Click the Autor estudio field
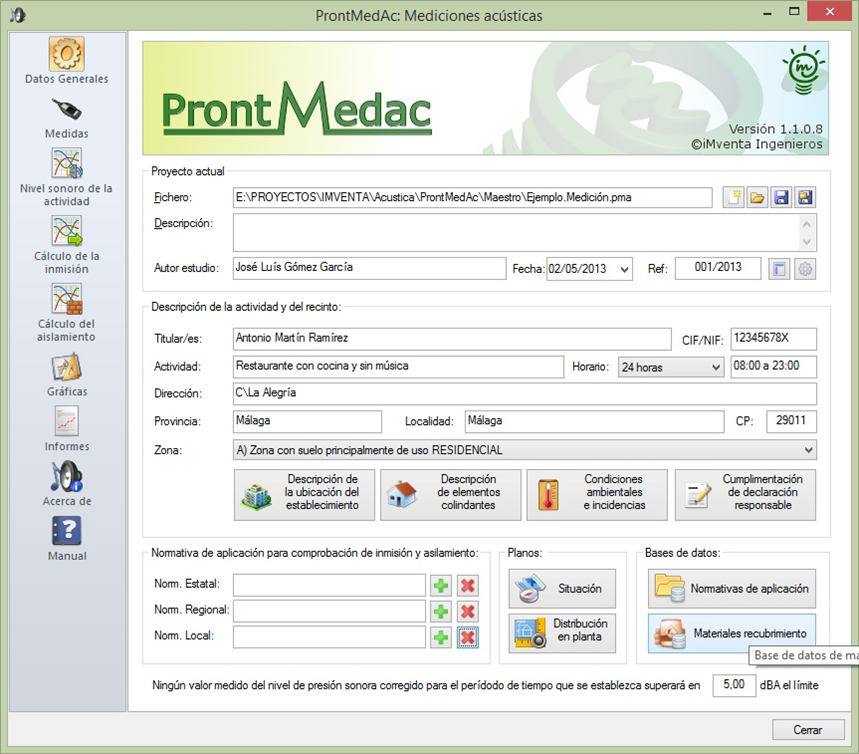The width and height of the screenshot is (859, 754). (x=369, y=269)
